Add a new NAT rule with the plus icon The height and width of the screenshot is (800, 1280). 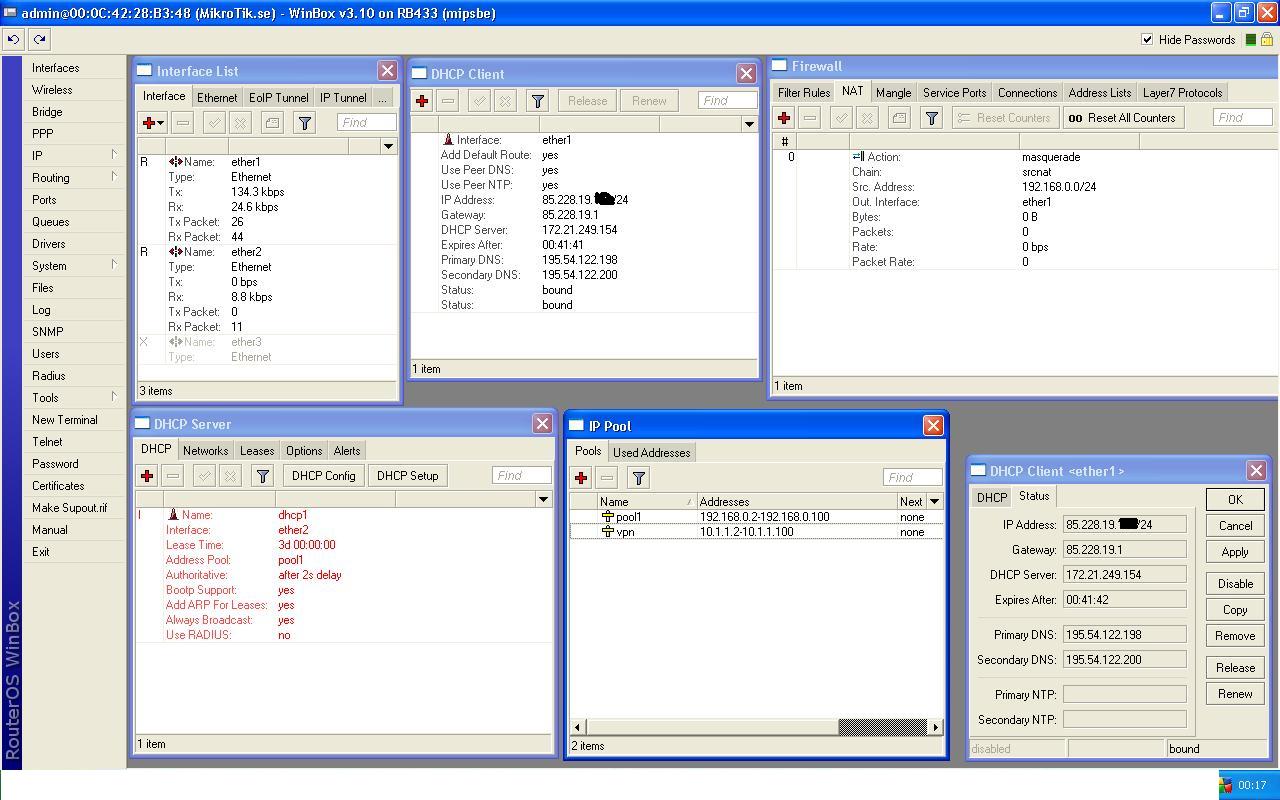(784, 117)
